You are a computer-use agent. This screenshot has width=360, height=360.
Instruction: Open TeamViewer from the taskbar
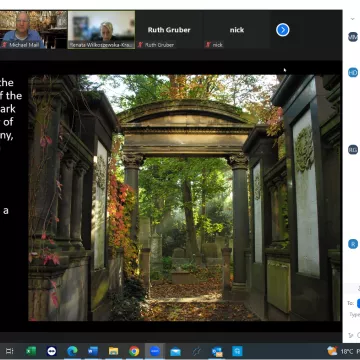tap(52, 351)
